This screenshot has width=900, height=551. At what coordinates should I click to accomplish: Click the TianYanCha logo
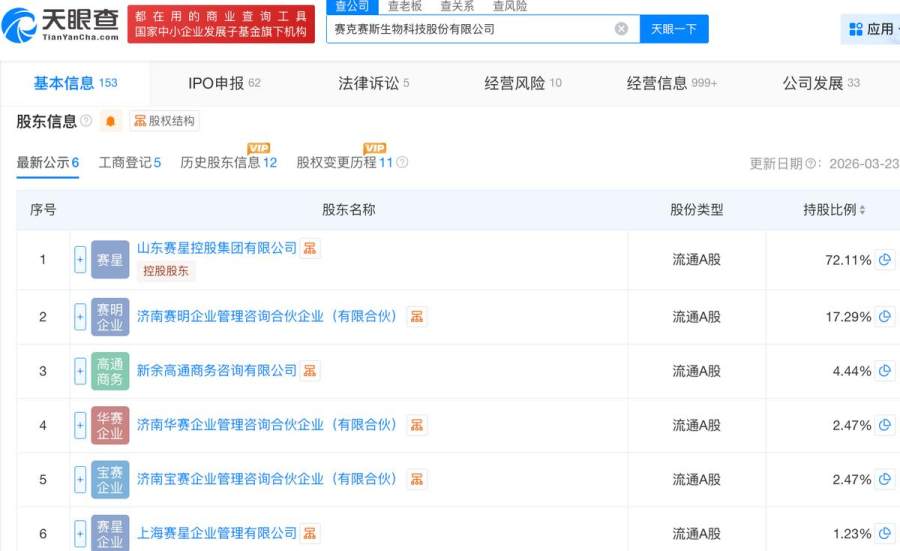(60, 25)
